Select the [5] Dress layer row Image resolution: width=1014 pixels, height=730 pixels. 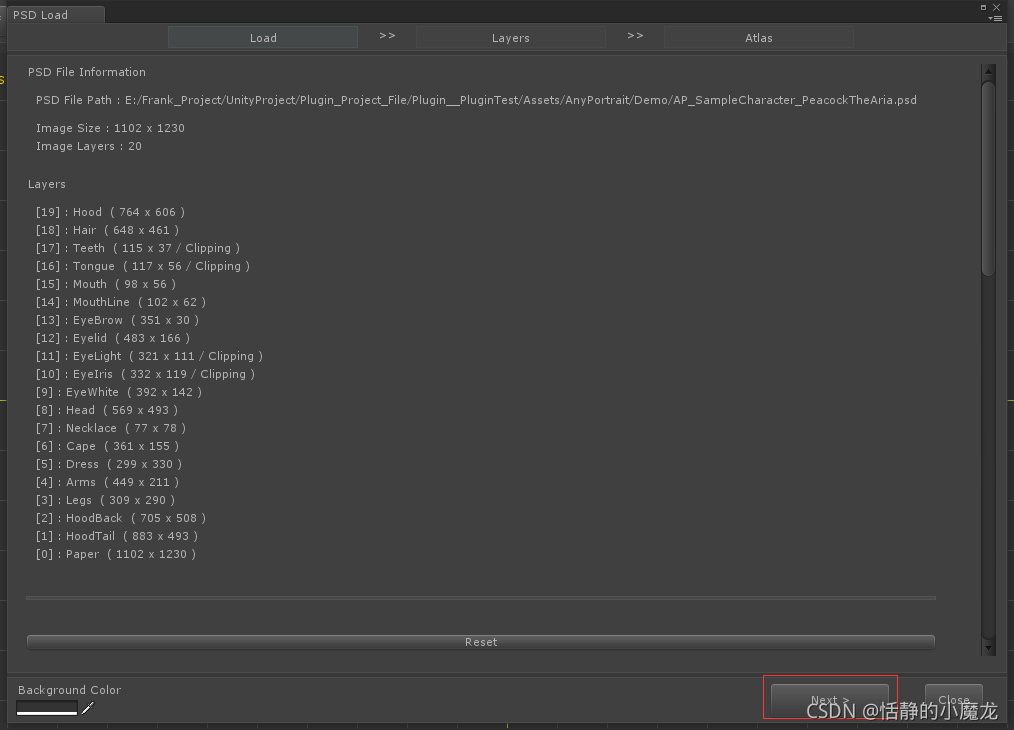tap(109, 464)
